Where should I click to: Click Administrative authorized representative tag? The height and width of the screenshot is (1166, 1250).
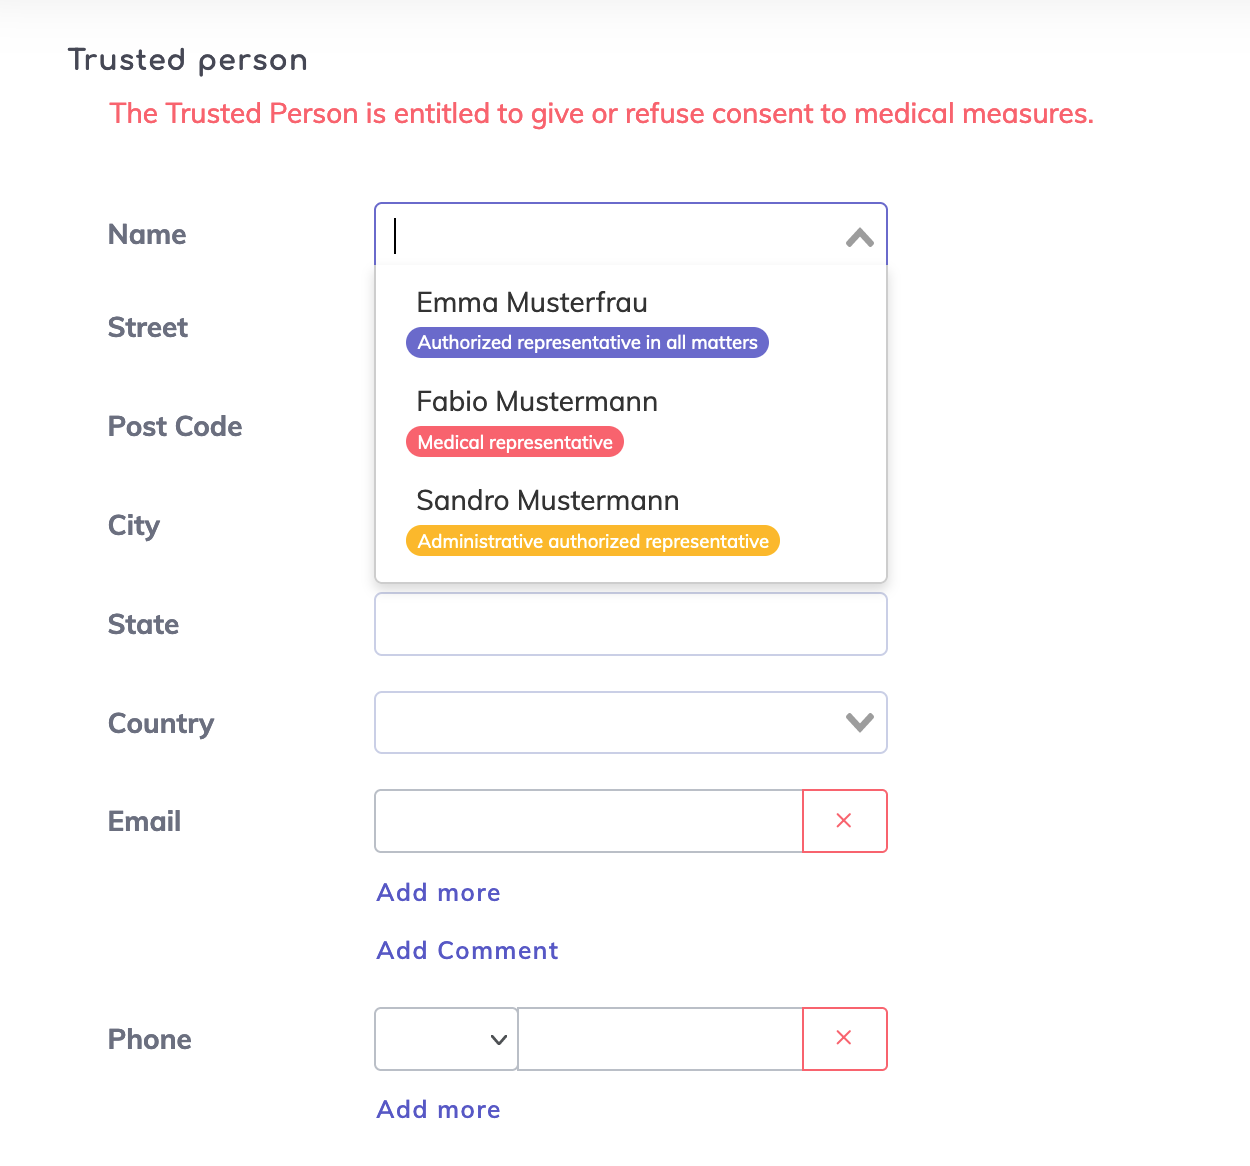tap(593, 541)
